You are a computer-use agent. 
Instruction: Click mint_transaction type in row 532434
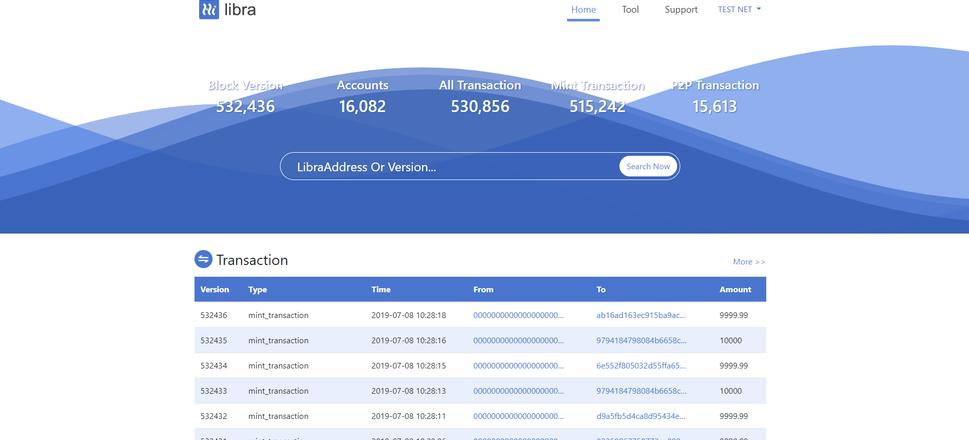tap(278, 366)
